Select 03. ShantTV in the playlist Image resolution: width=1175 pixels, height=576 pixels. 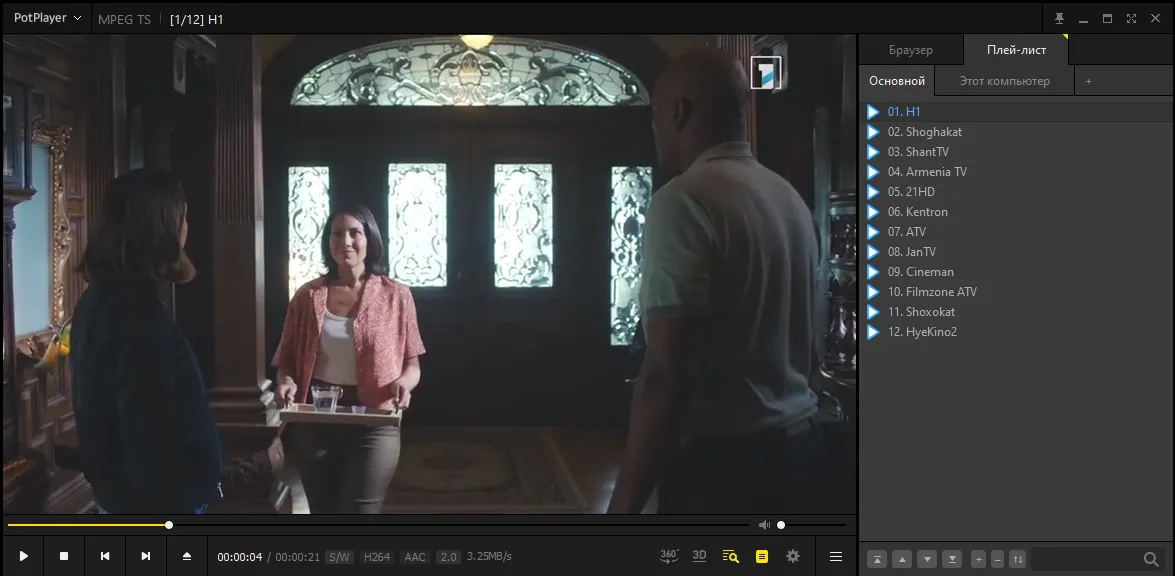coord(1017,152)
